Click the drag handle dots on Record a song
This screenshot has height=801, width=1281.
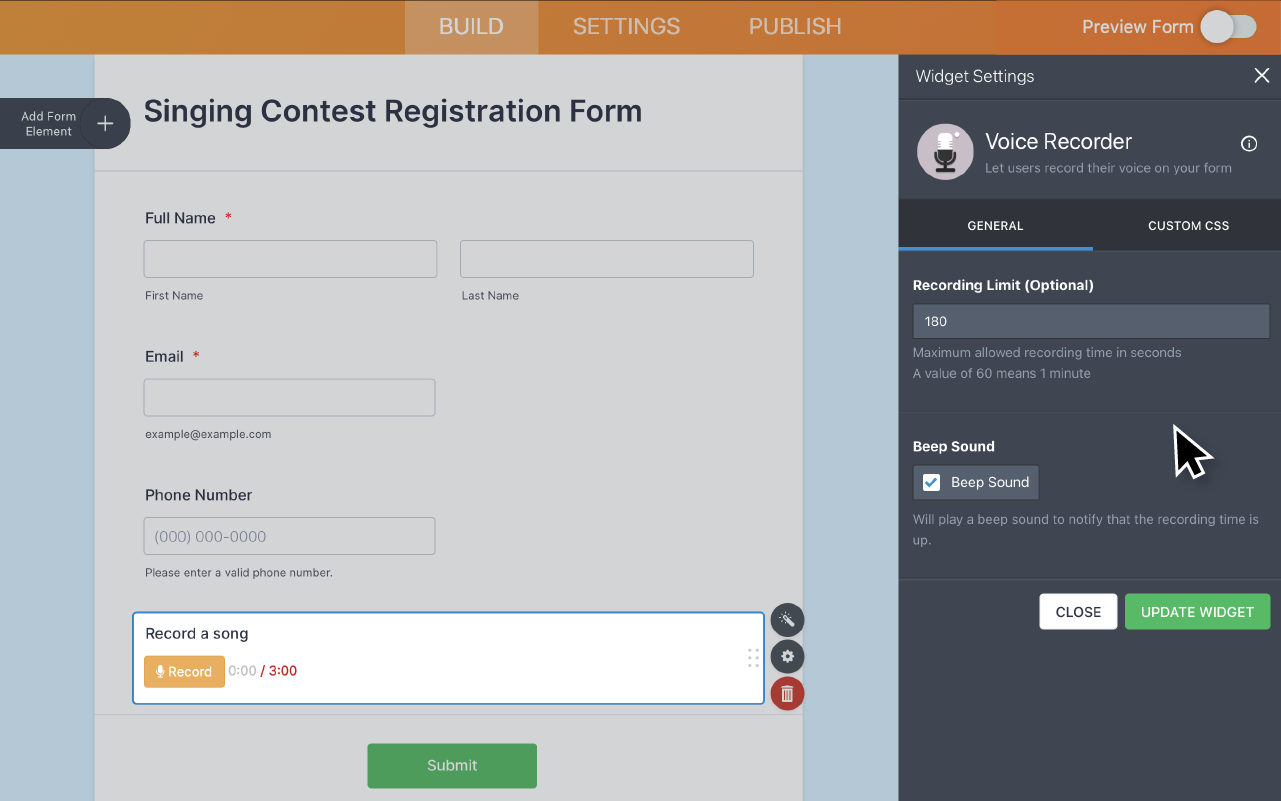point(753,658)
